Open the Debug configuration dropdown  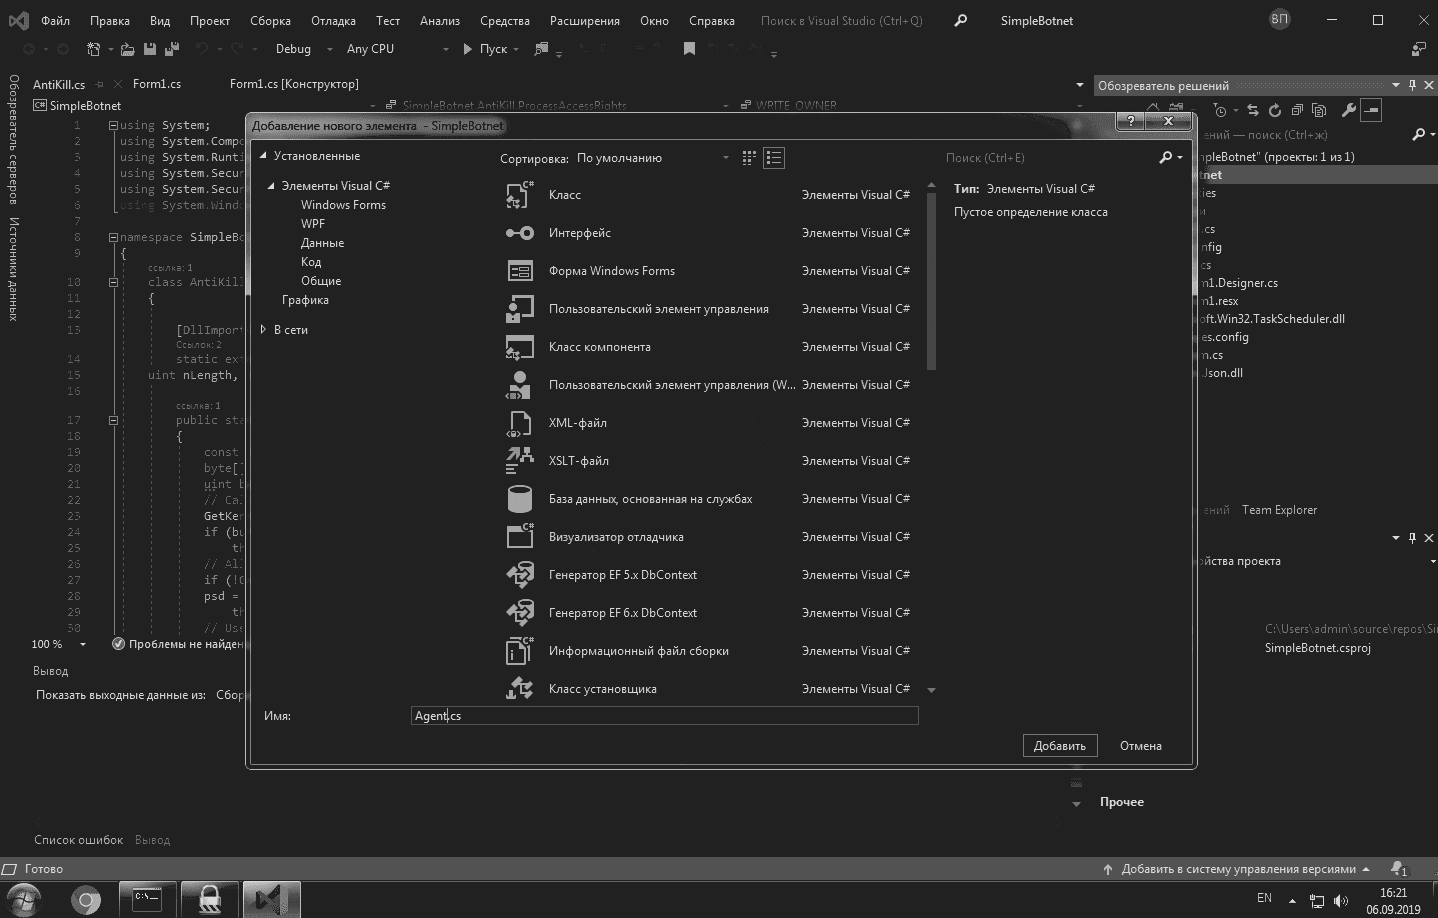[x=304, y=49]
